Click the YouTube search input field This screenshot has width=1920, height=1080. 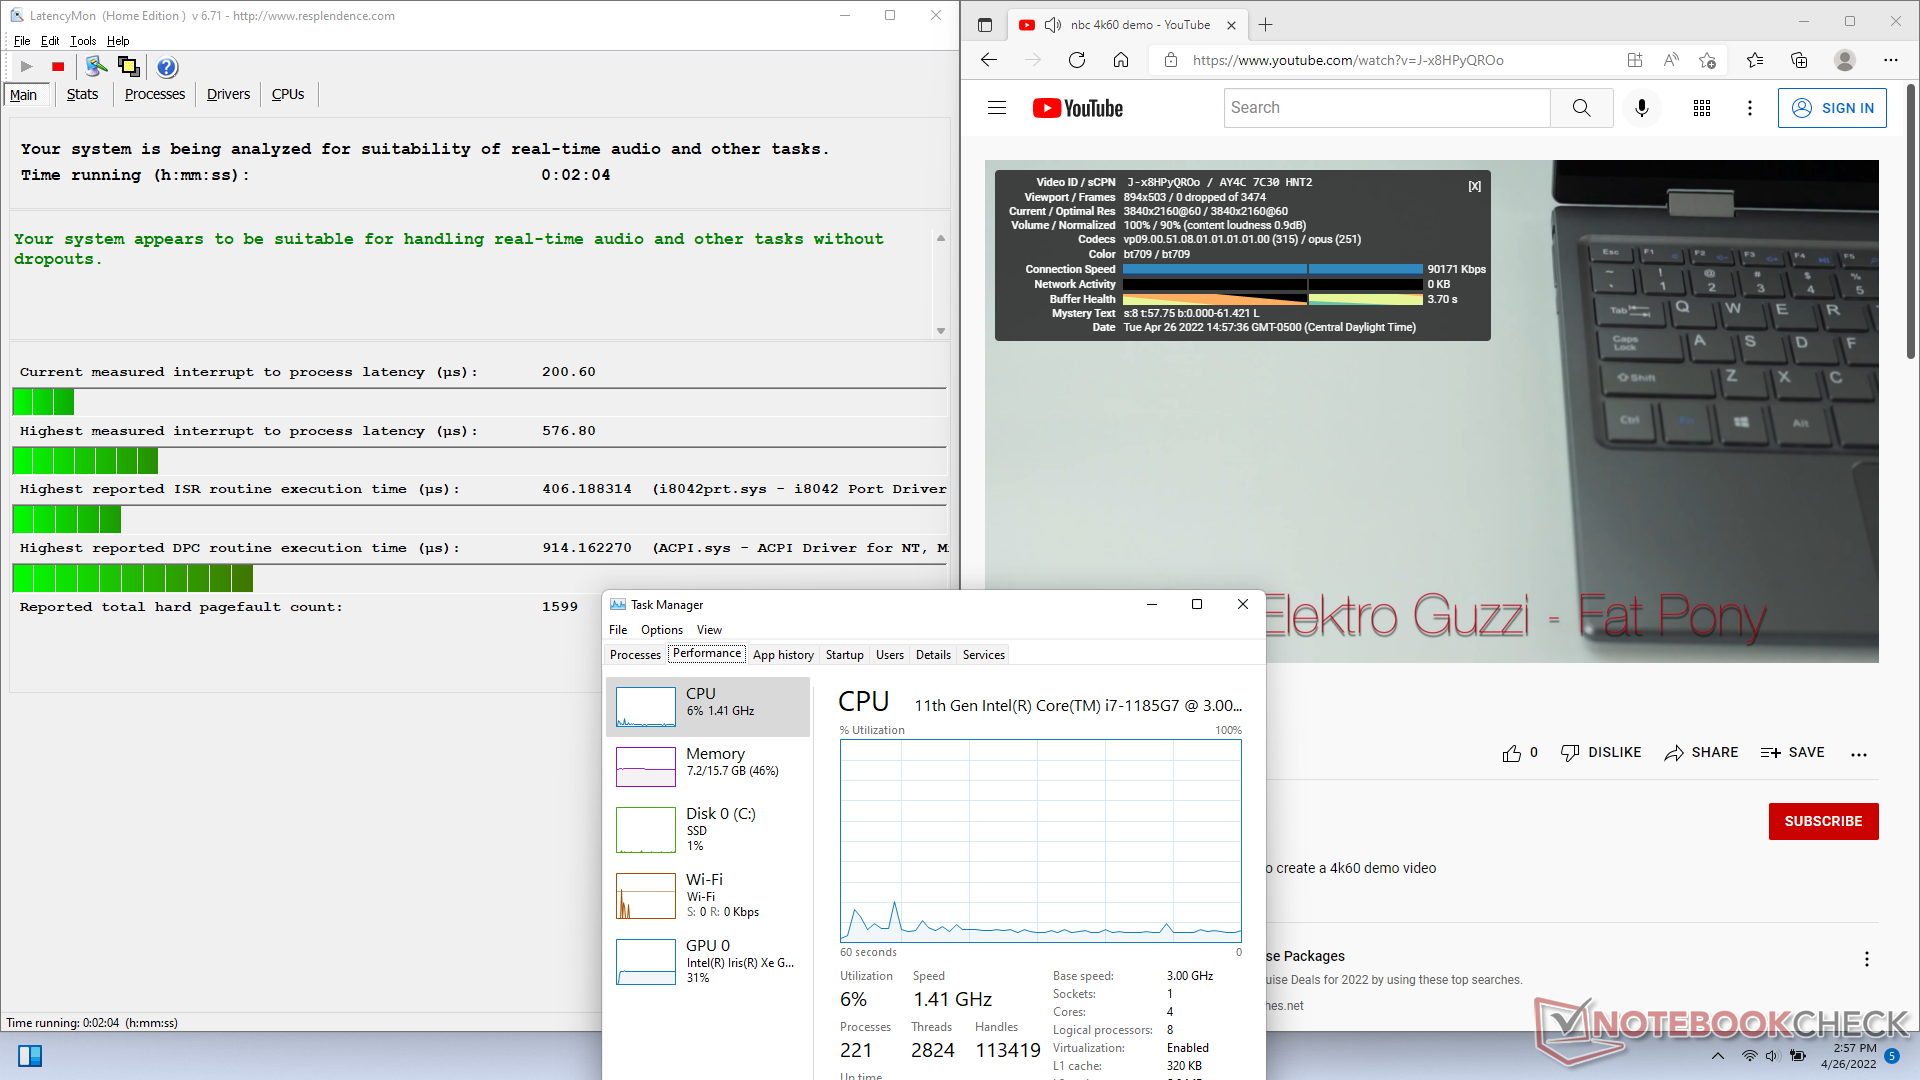[1387, 108]
